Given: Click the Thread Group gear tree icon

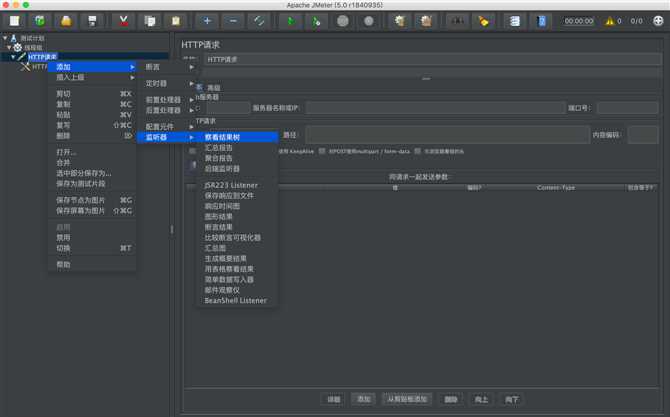Looking at the screenshot, I should [x=18, y=47].
